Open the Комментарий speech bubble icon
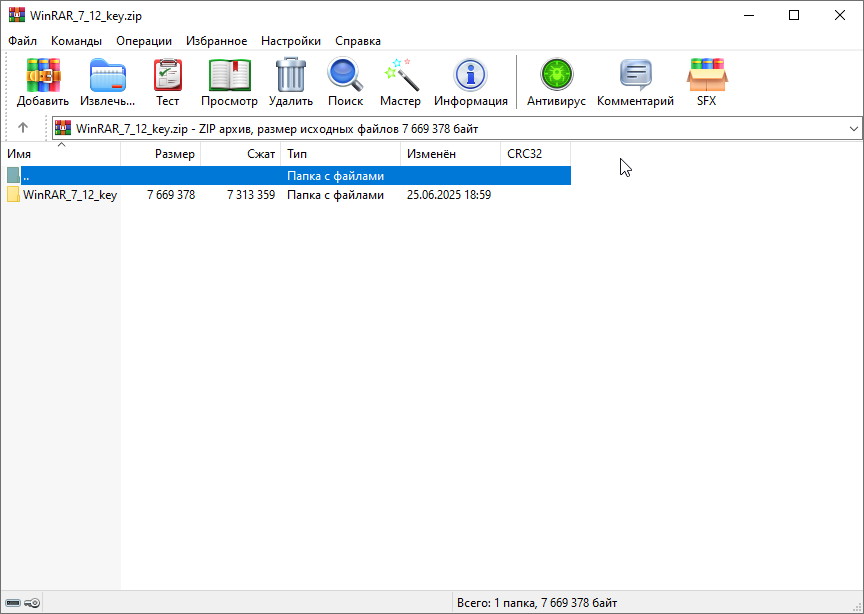This screenshot has height=614, width=864. click(x=635, y=75)
